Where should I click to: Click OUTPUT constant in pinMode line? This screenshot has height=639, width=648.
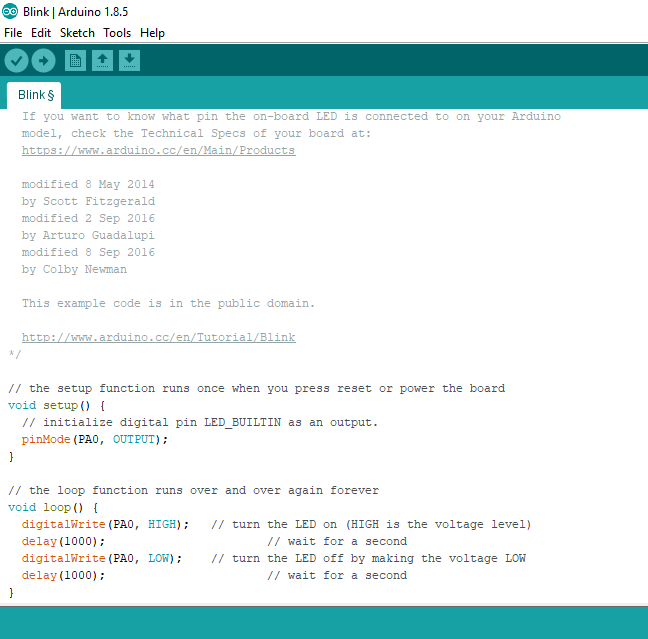point(133,439)
